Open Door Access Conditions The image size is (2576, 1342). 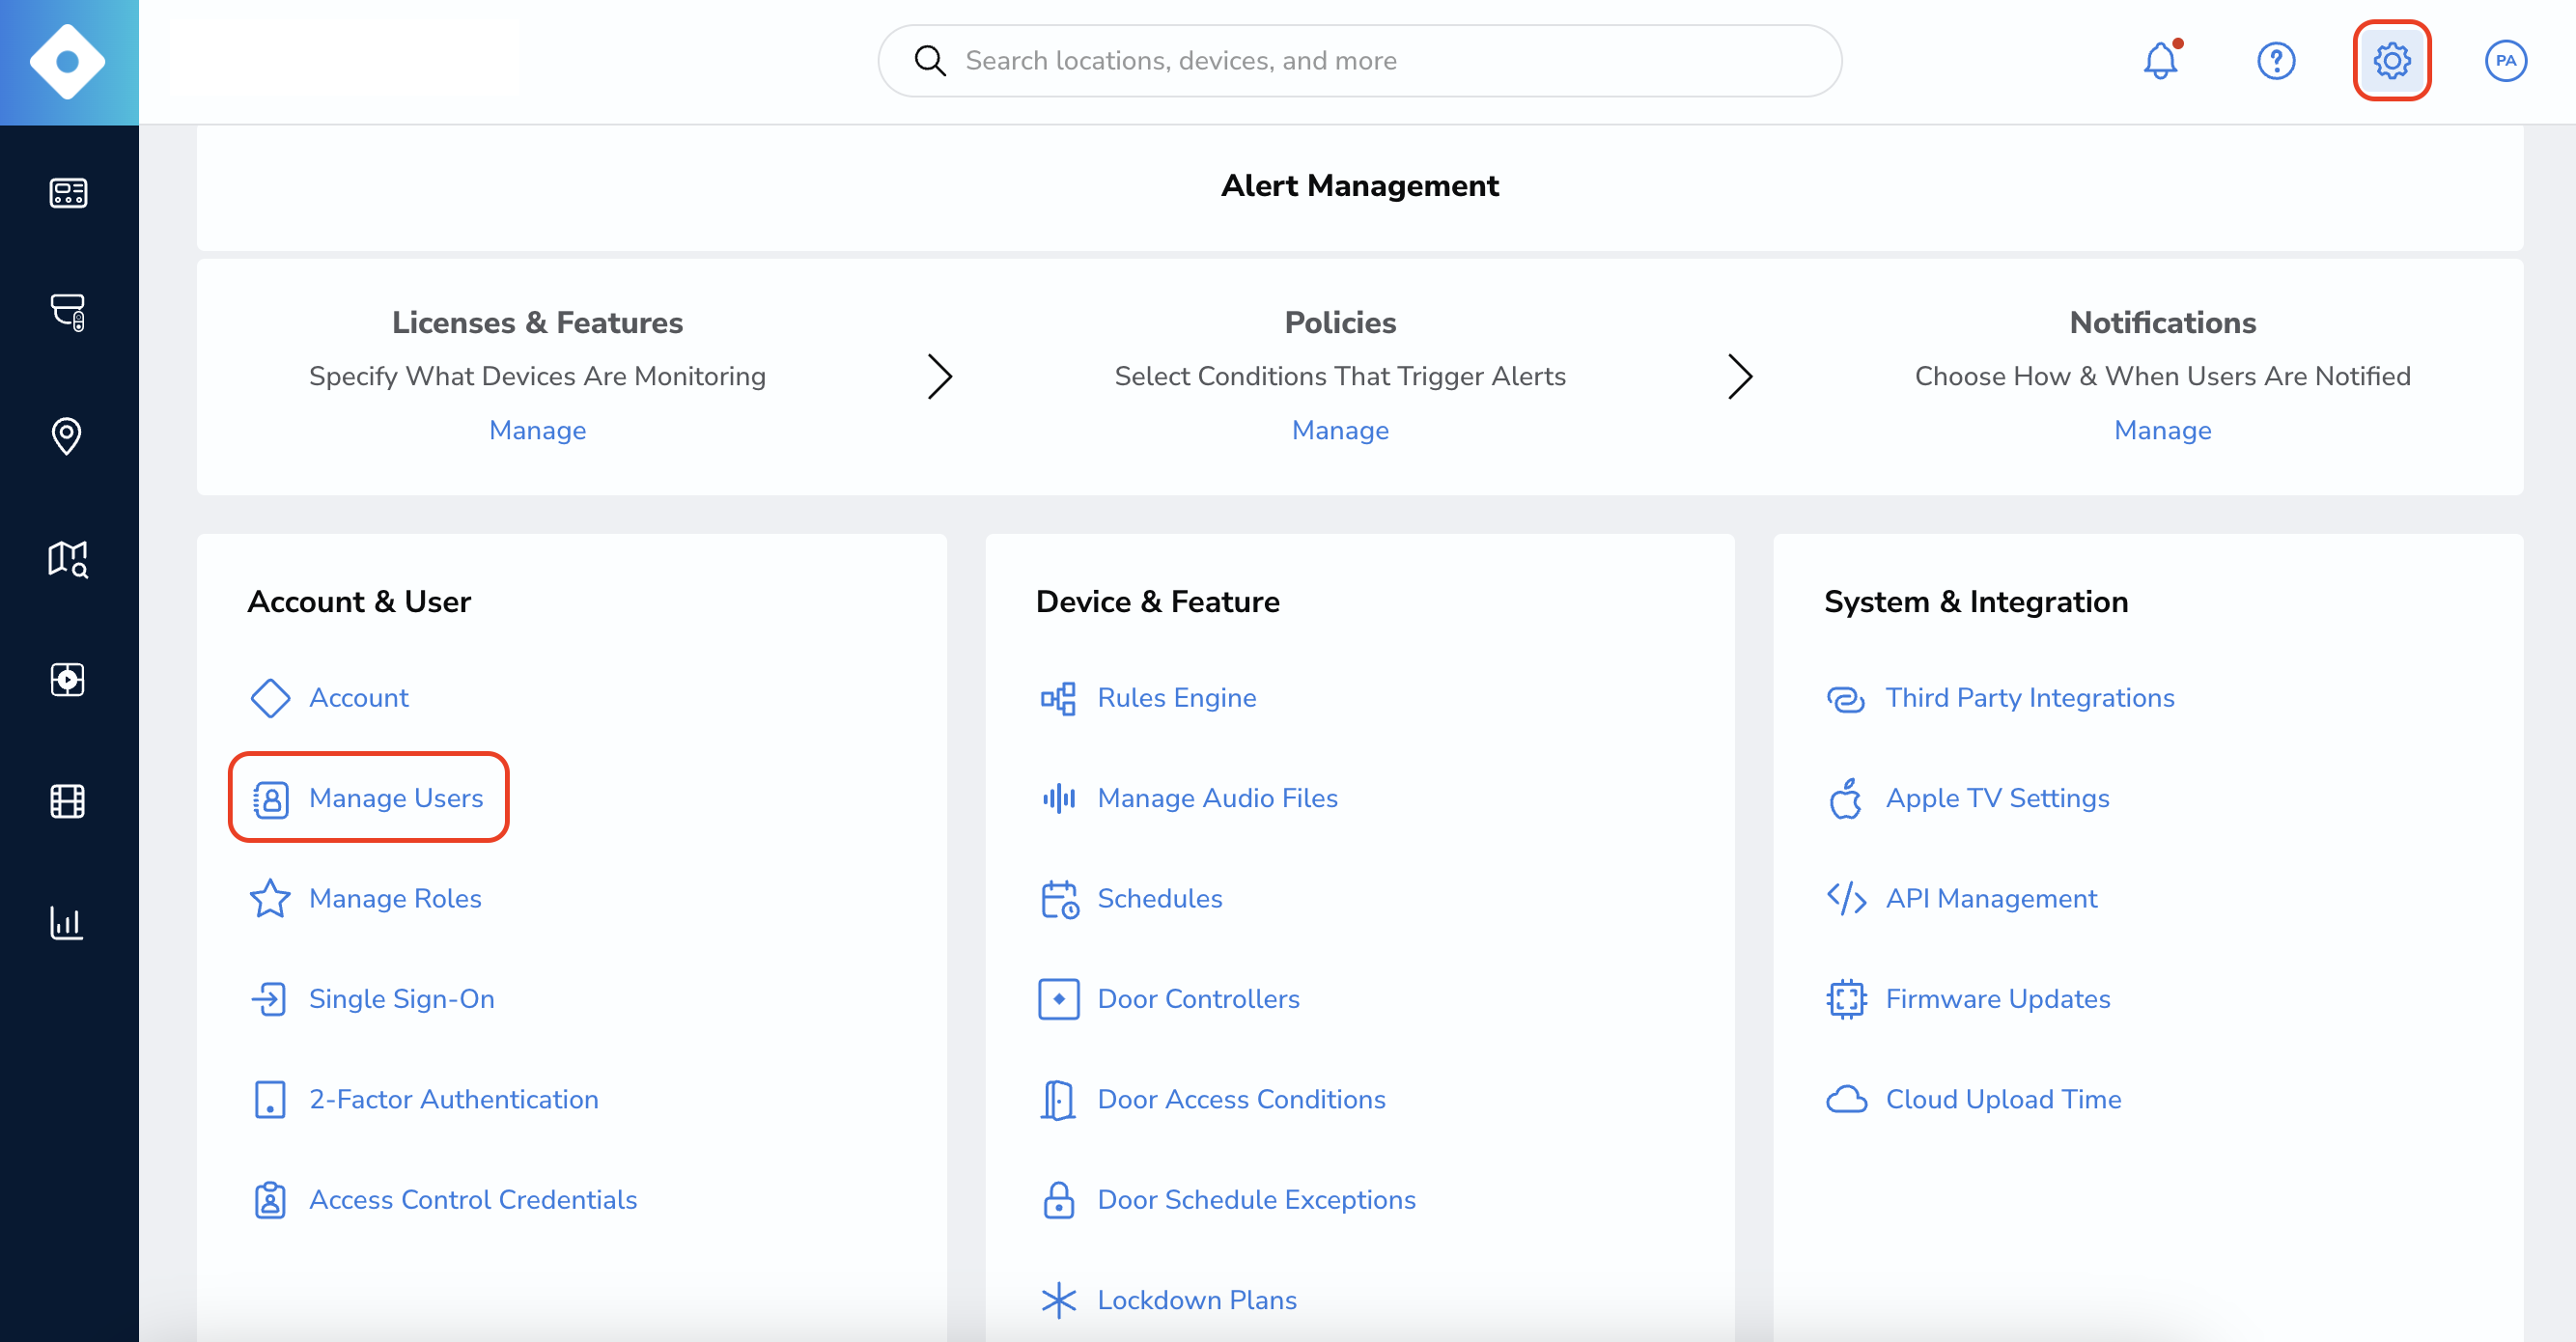click(1241, 1099)
